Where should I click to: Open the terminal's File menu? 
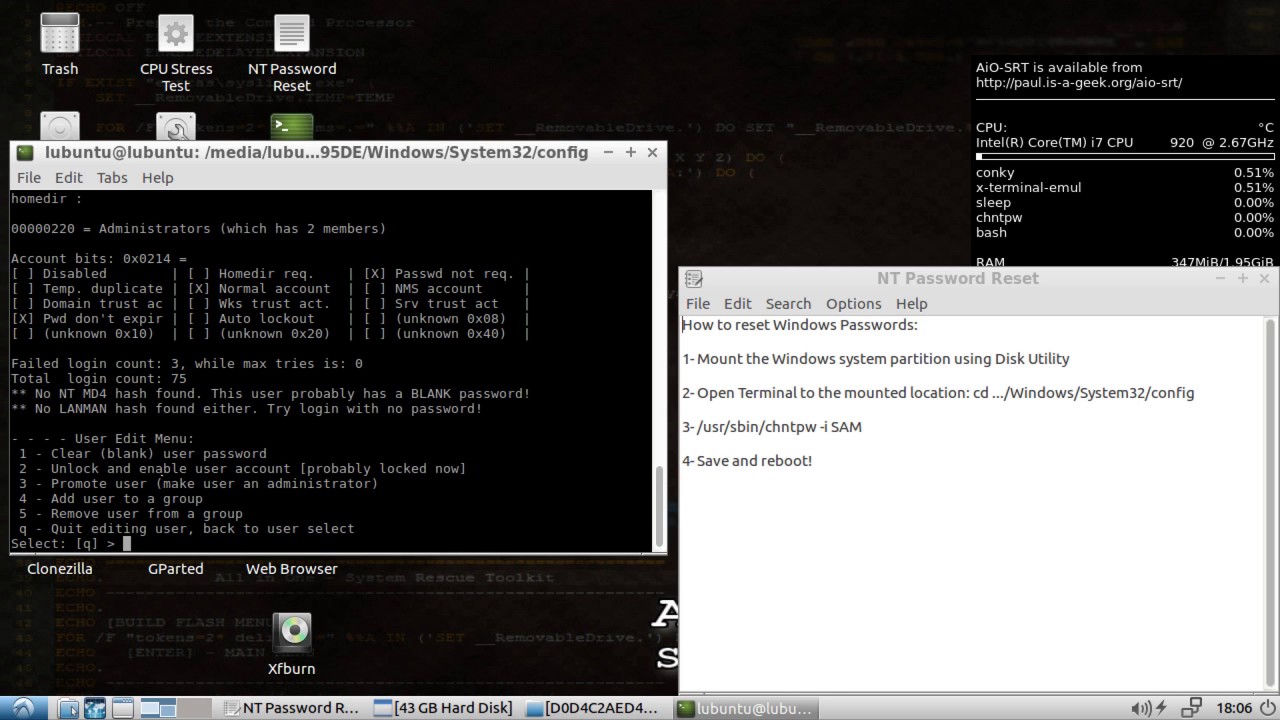coord(29,178)
